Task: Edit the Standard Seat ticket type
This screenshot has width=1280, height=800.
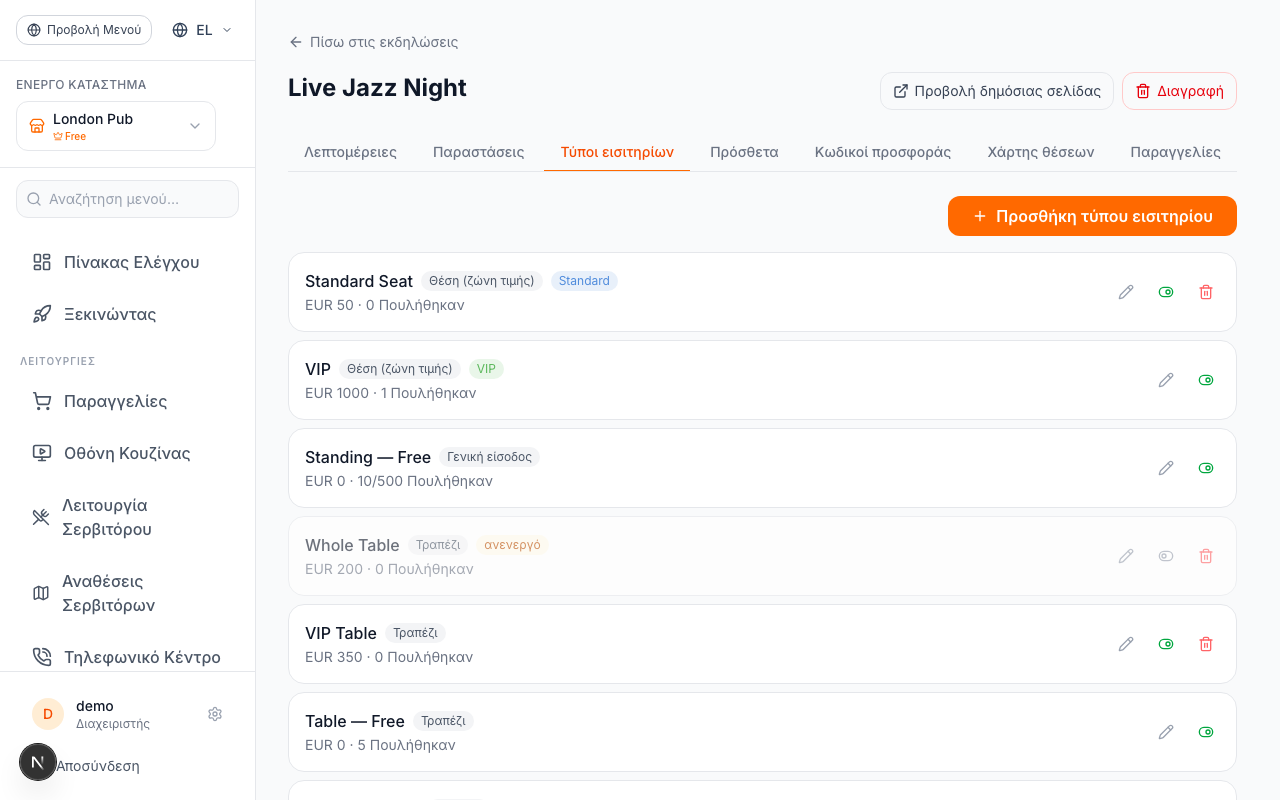Action: (1126, 292)
